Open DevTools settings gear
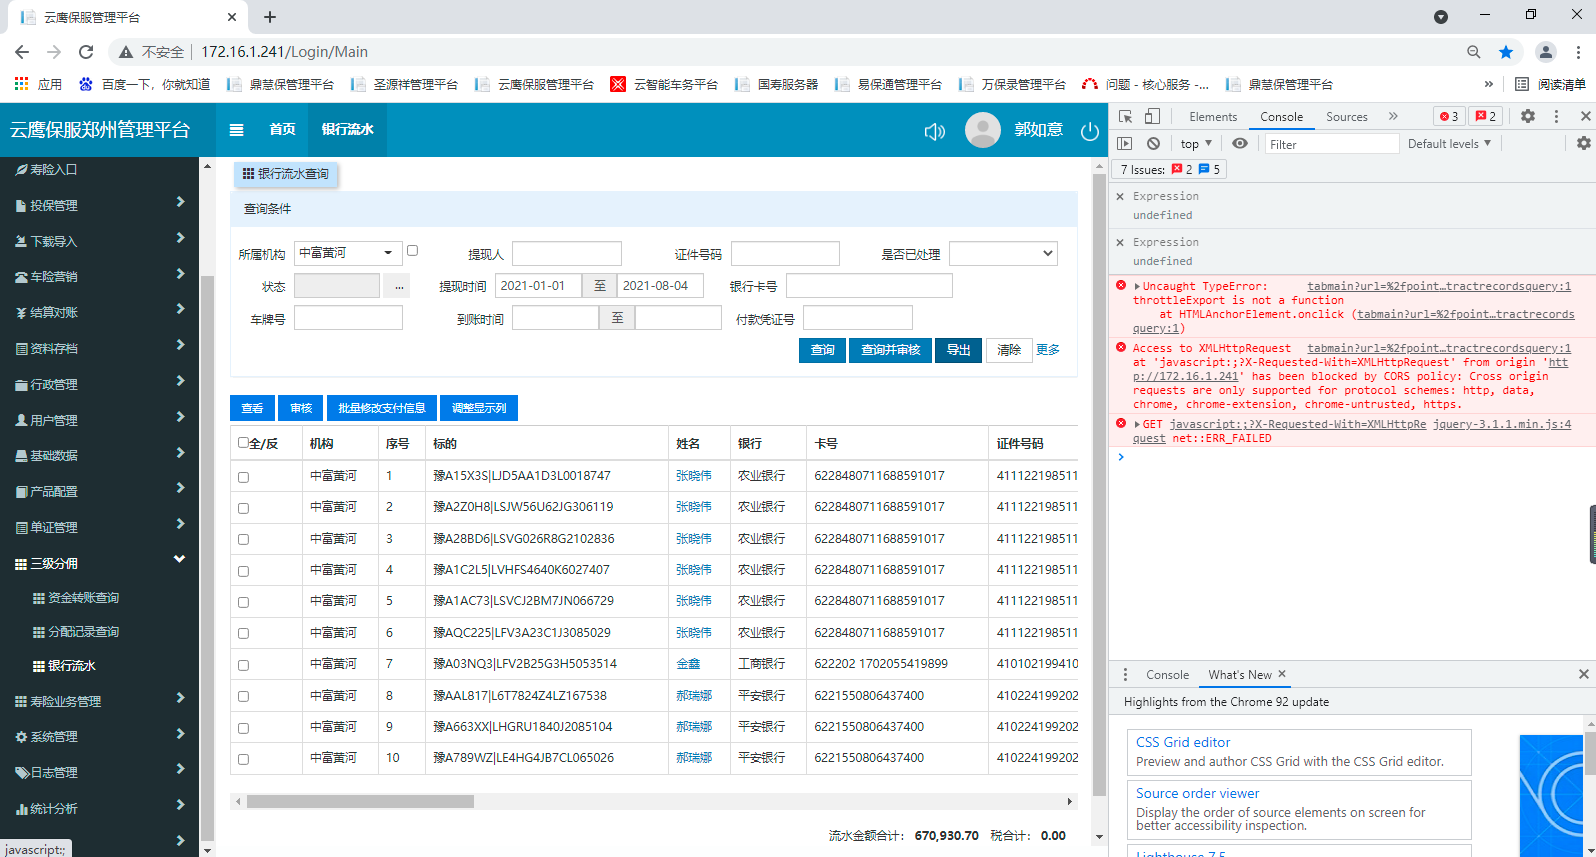Screen dimensions: 1596x857 point(1528,116)
